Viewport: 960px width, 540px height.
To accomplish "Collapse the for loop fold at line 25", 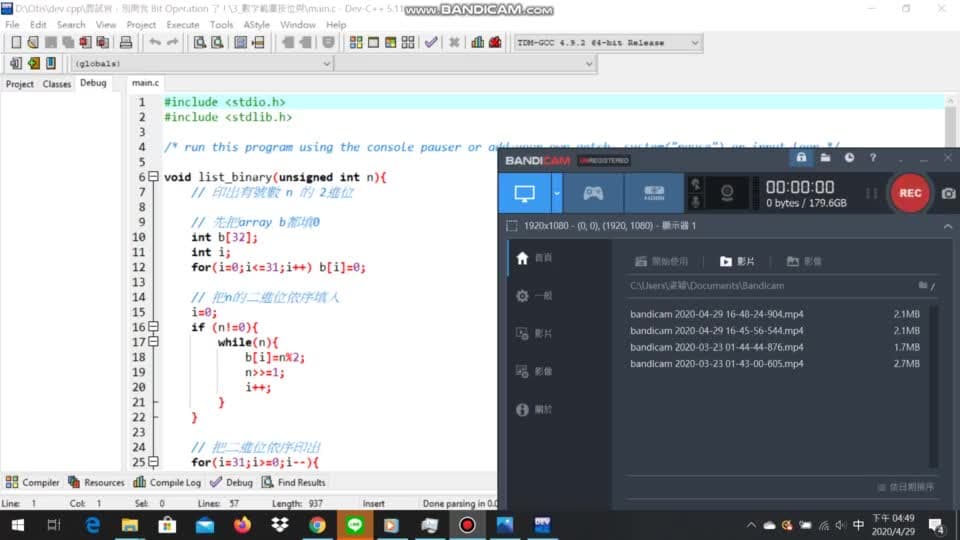I will (153, 462).
